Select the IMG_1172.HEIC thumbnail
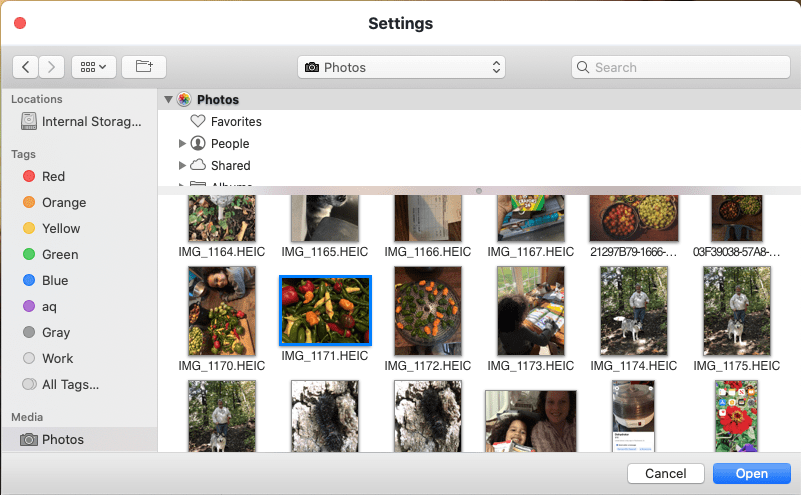This screenshot has height=495, width=801. click(427, 310)
